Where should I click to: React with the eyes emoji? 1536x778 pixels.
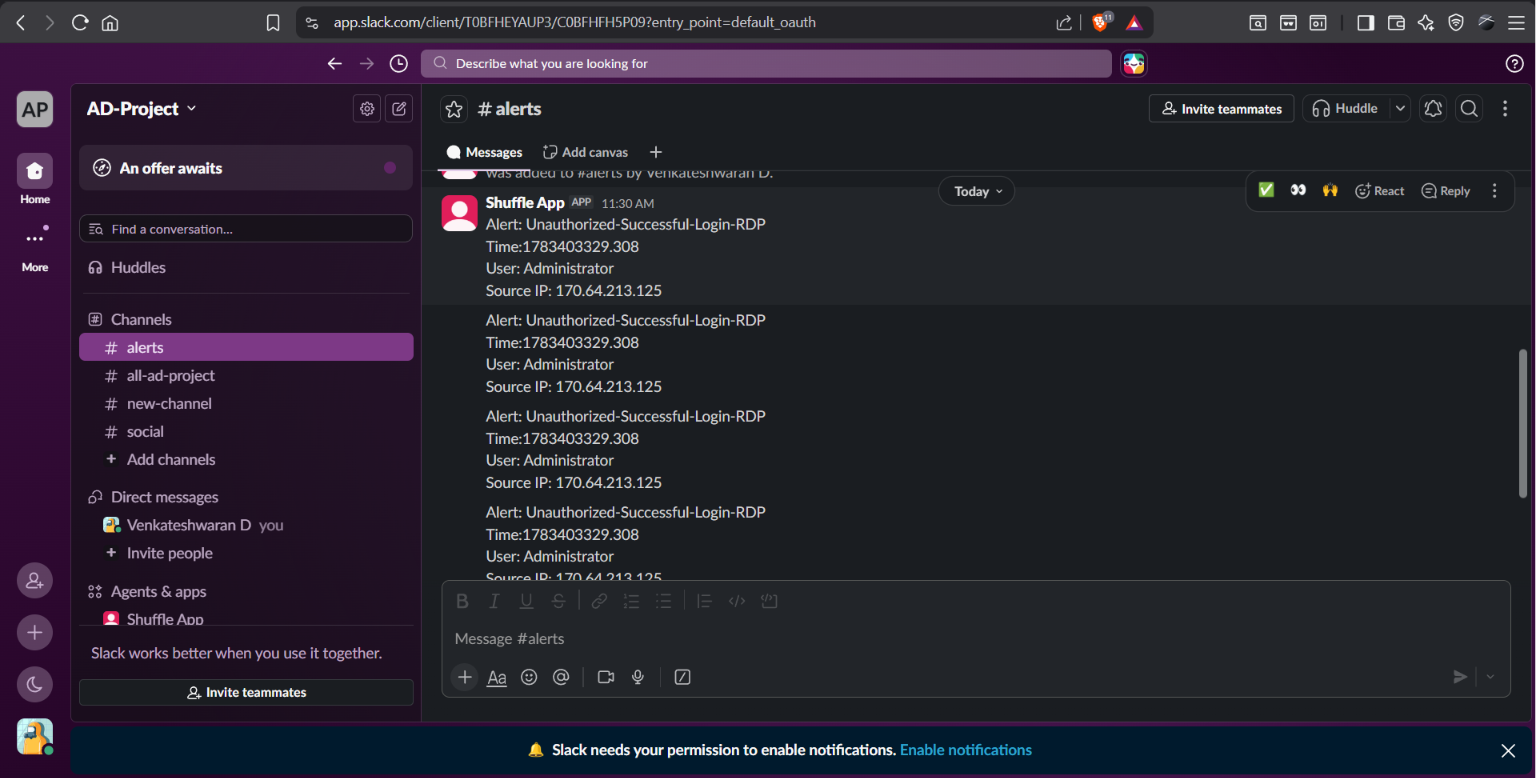coord(1298,190)
